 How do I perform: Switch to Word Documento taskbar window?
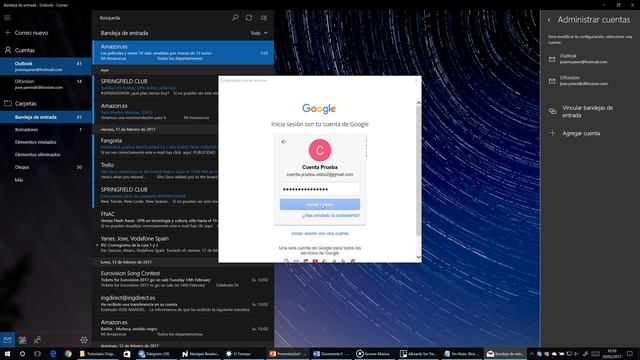(x=331, y=353)
